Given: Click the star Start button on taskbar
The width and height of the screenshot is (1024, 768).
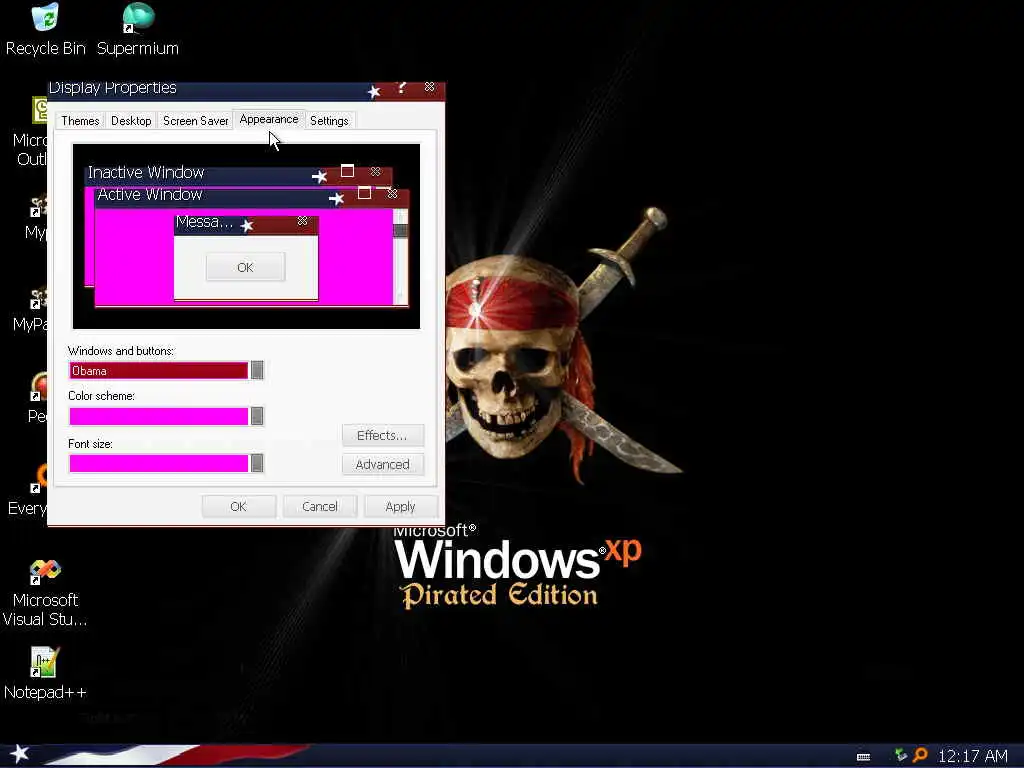Looking at the screenshot, I should tap(20, 754).
